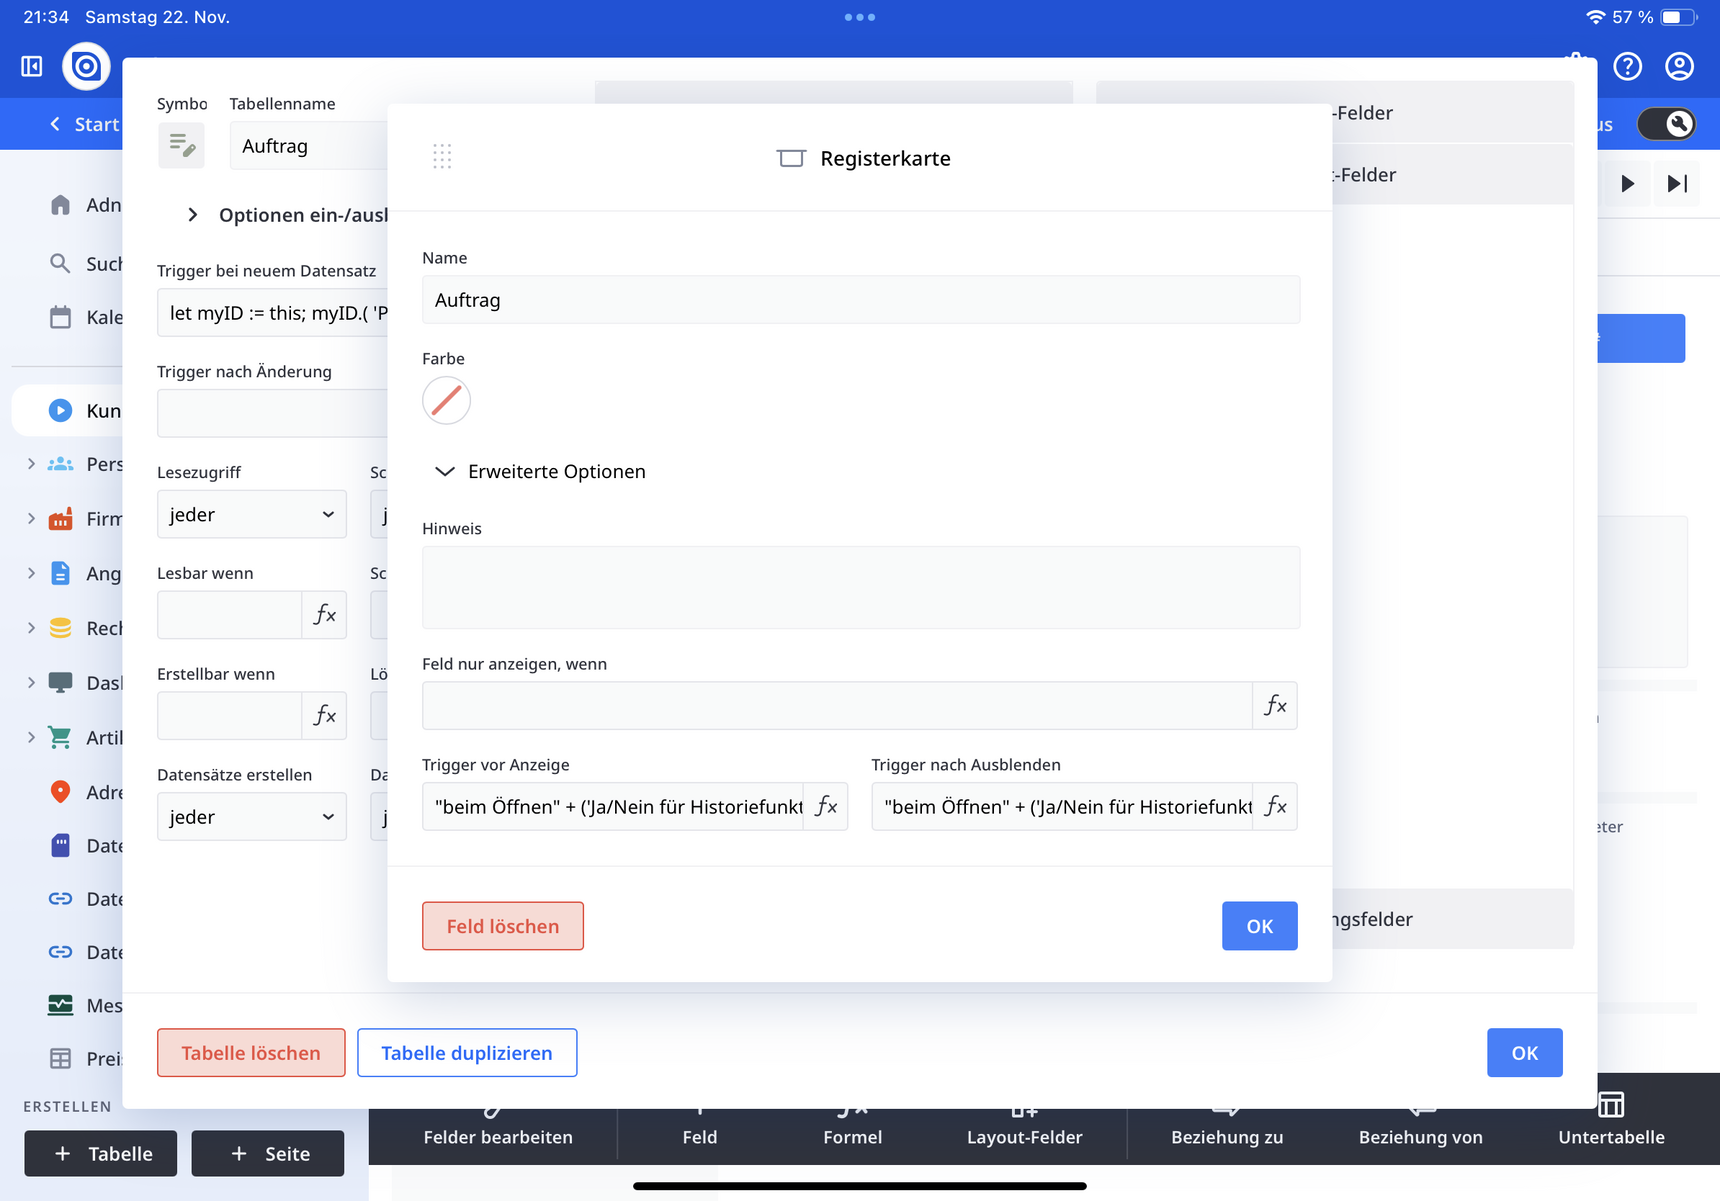Edit the Tabellenname field
This screenshot has width=1720, height=1201.
[308, 146]
